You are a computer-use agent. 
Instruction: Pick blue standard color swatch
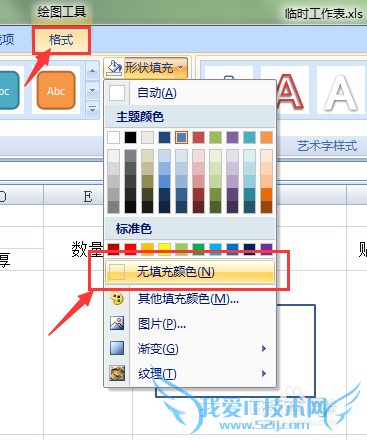coord(232,249)
